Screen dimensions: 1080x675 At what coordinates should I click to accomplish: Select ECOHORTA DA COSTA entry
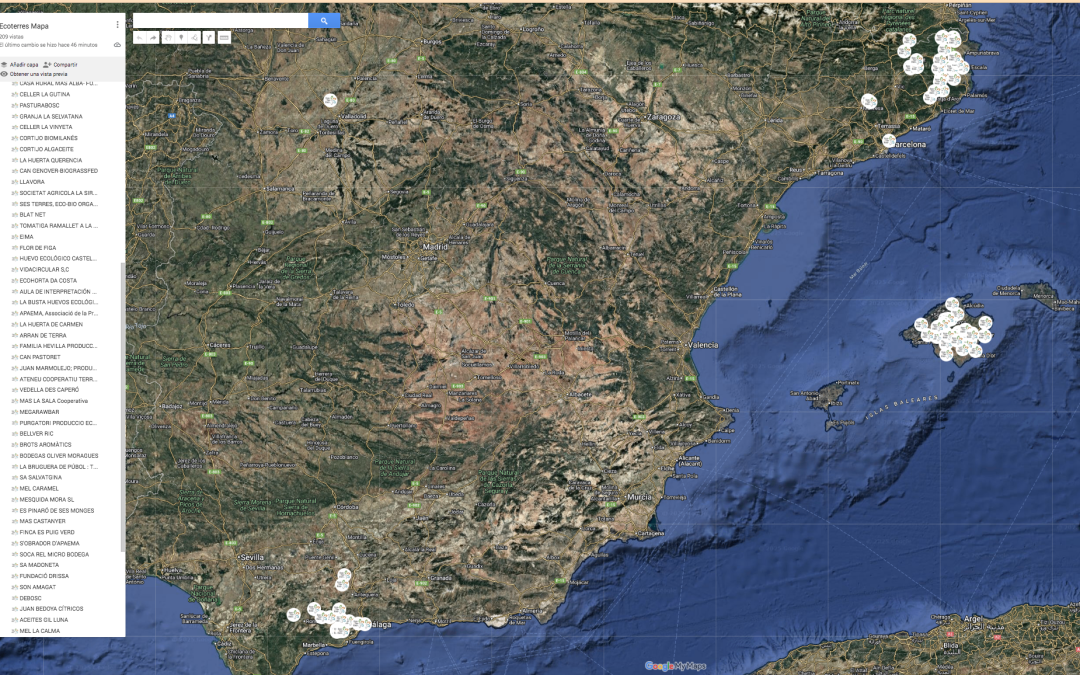(48, 280)
